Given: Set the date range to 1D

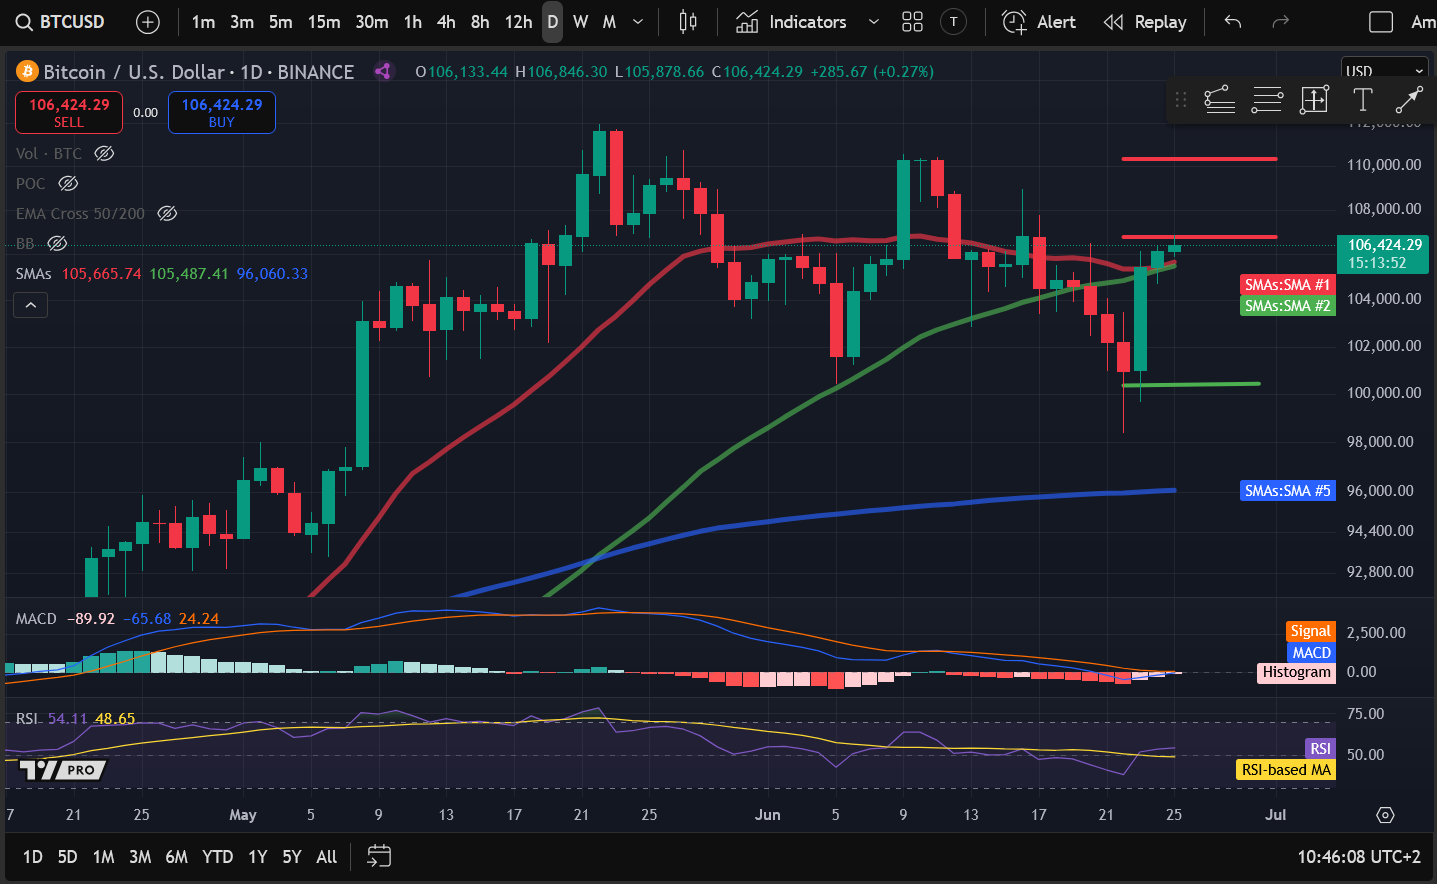Looking at the screenshot, I should pos(33,857).
